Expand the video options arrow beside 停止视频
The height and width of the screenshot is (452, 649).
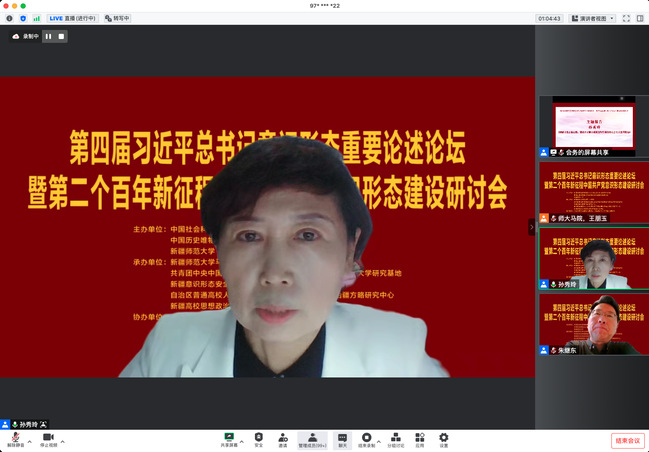pos(63,441)
